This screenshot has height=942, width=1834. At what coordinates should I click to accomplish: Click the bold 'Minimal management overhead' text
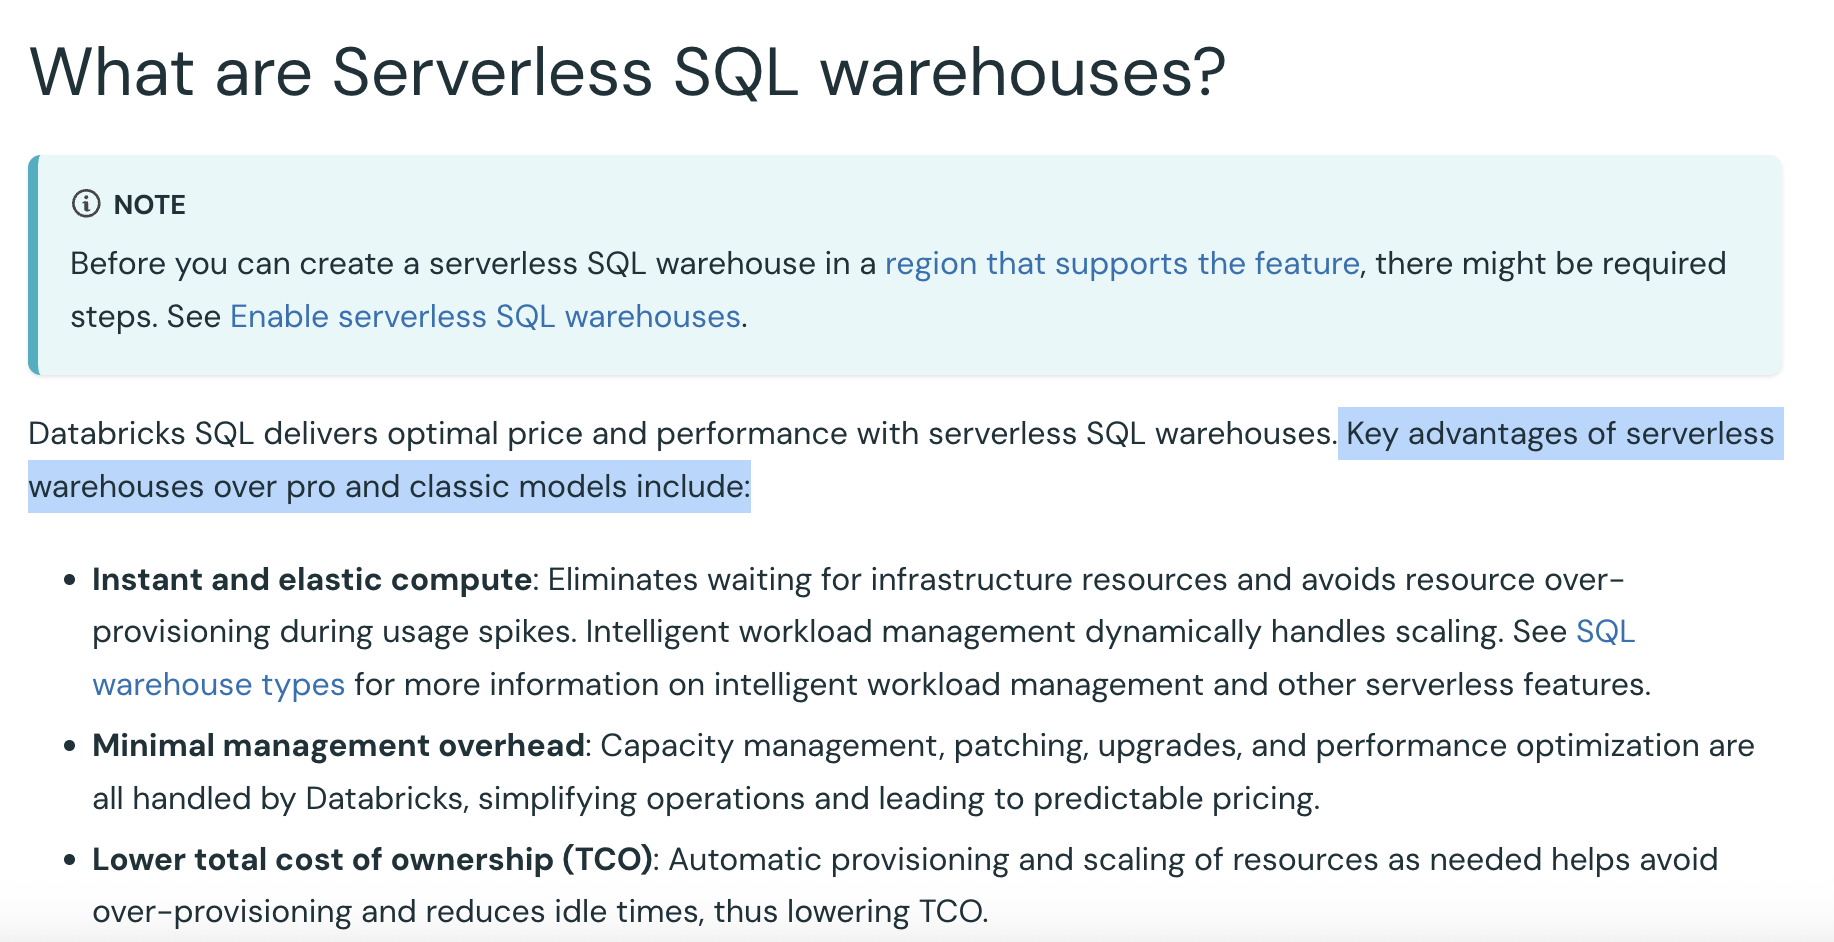[338, 745]
